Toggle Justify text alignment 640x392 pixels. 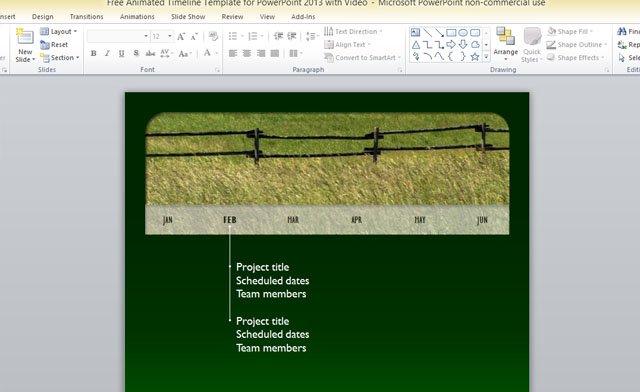[275, 53]
